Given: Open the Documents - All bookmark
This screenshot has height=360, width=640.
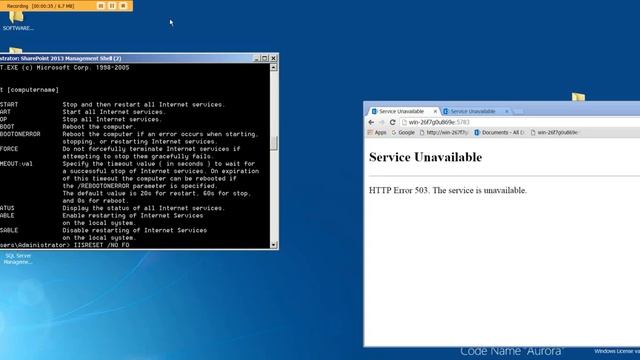Looking at the screenshot, I should coord(499,133).
